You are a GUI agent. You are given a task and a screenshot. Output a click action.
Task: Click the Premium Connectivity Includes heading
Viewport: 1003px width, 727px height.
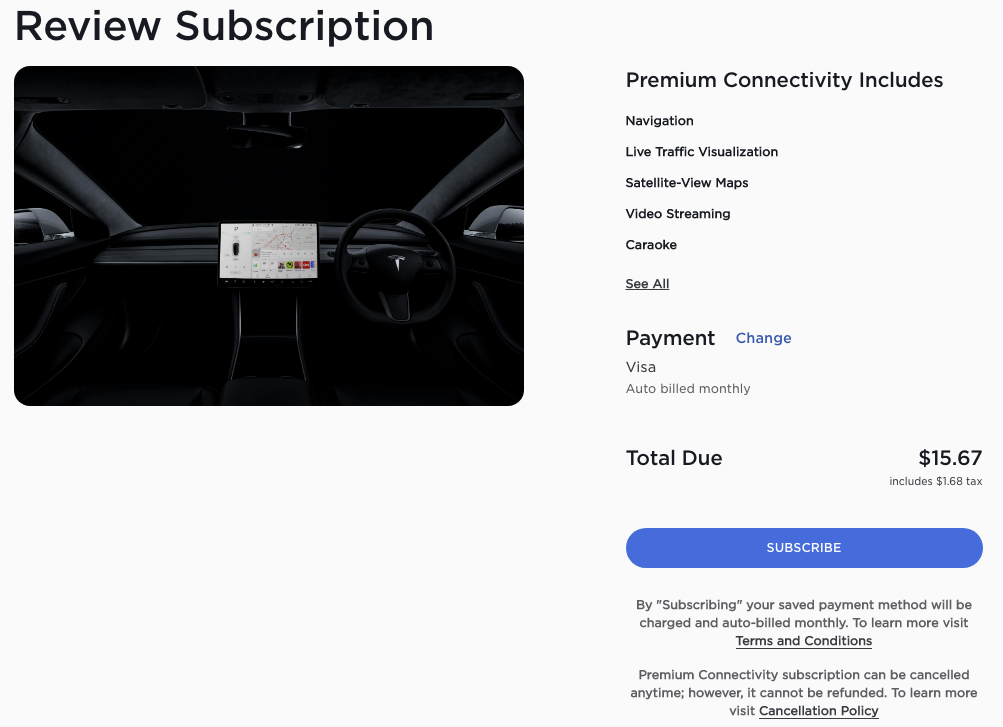[x=784, y=80]
